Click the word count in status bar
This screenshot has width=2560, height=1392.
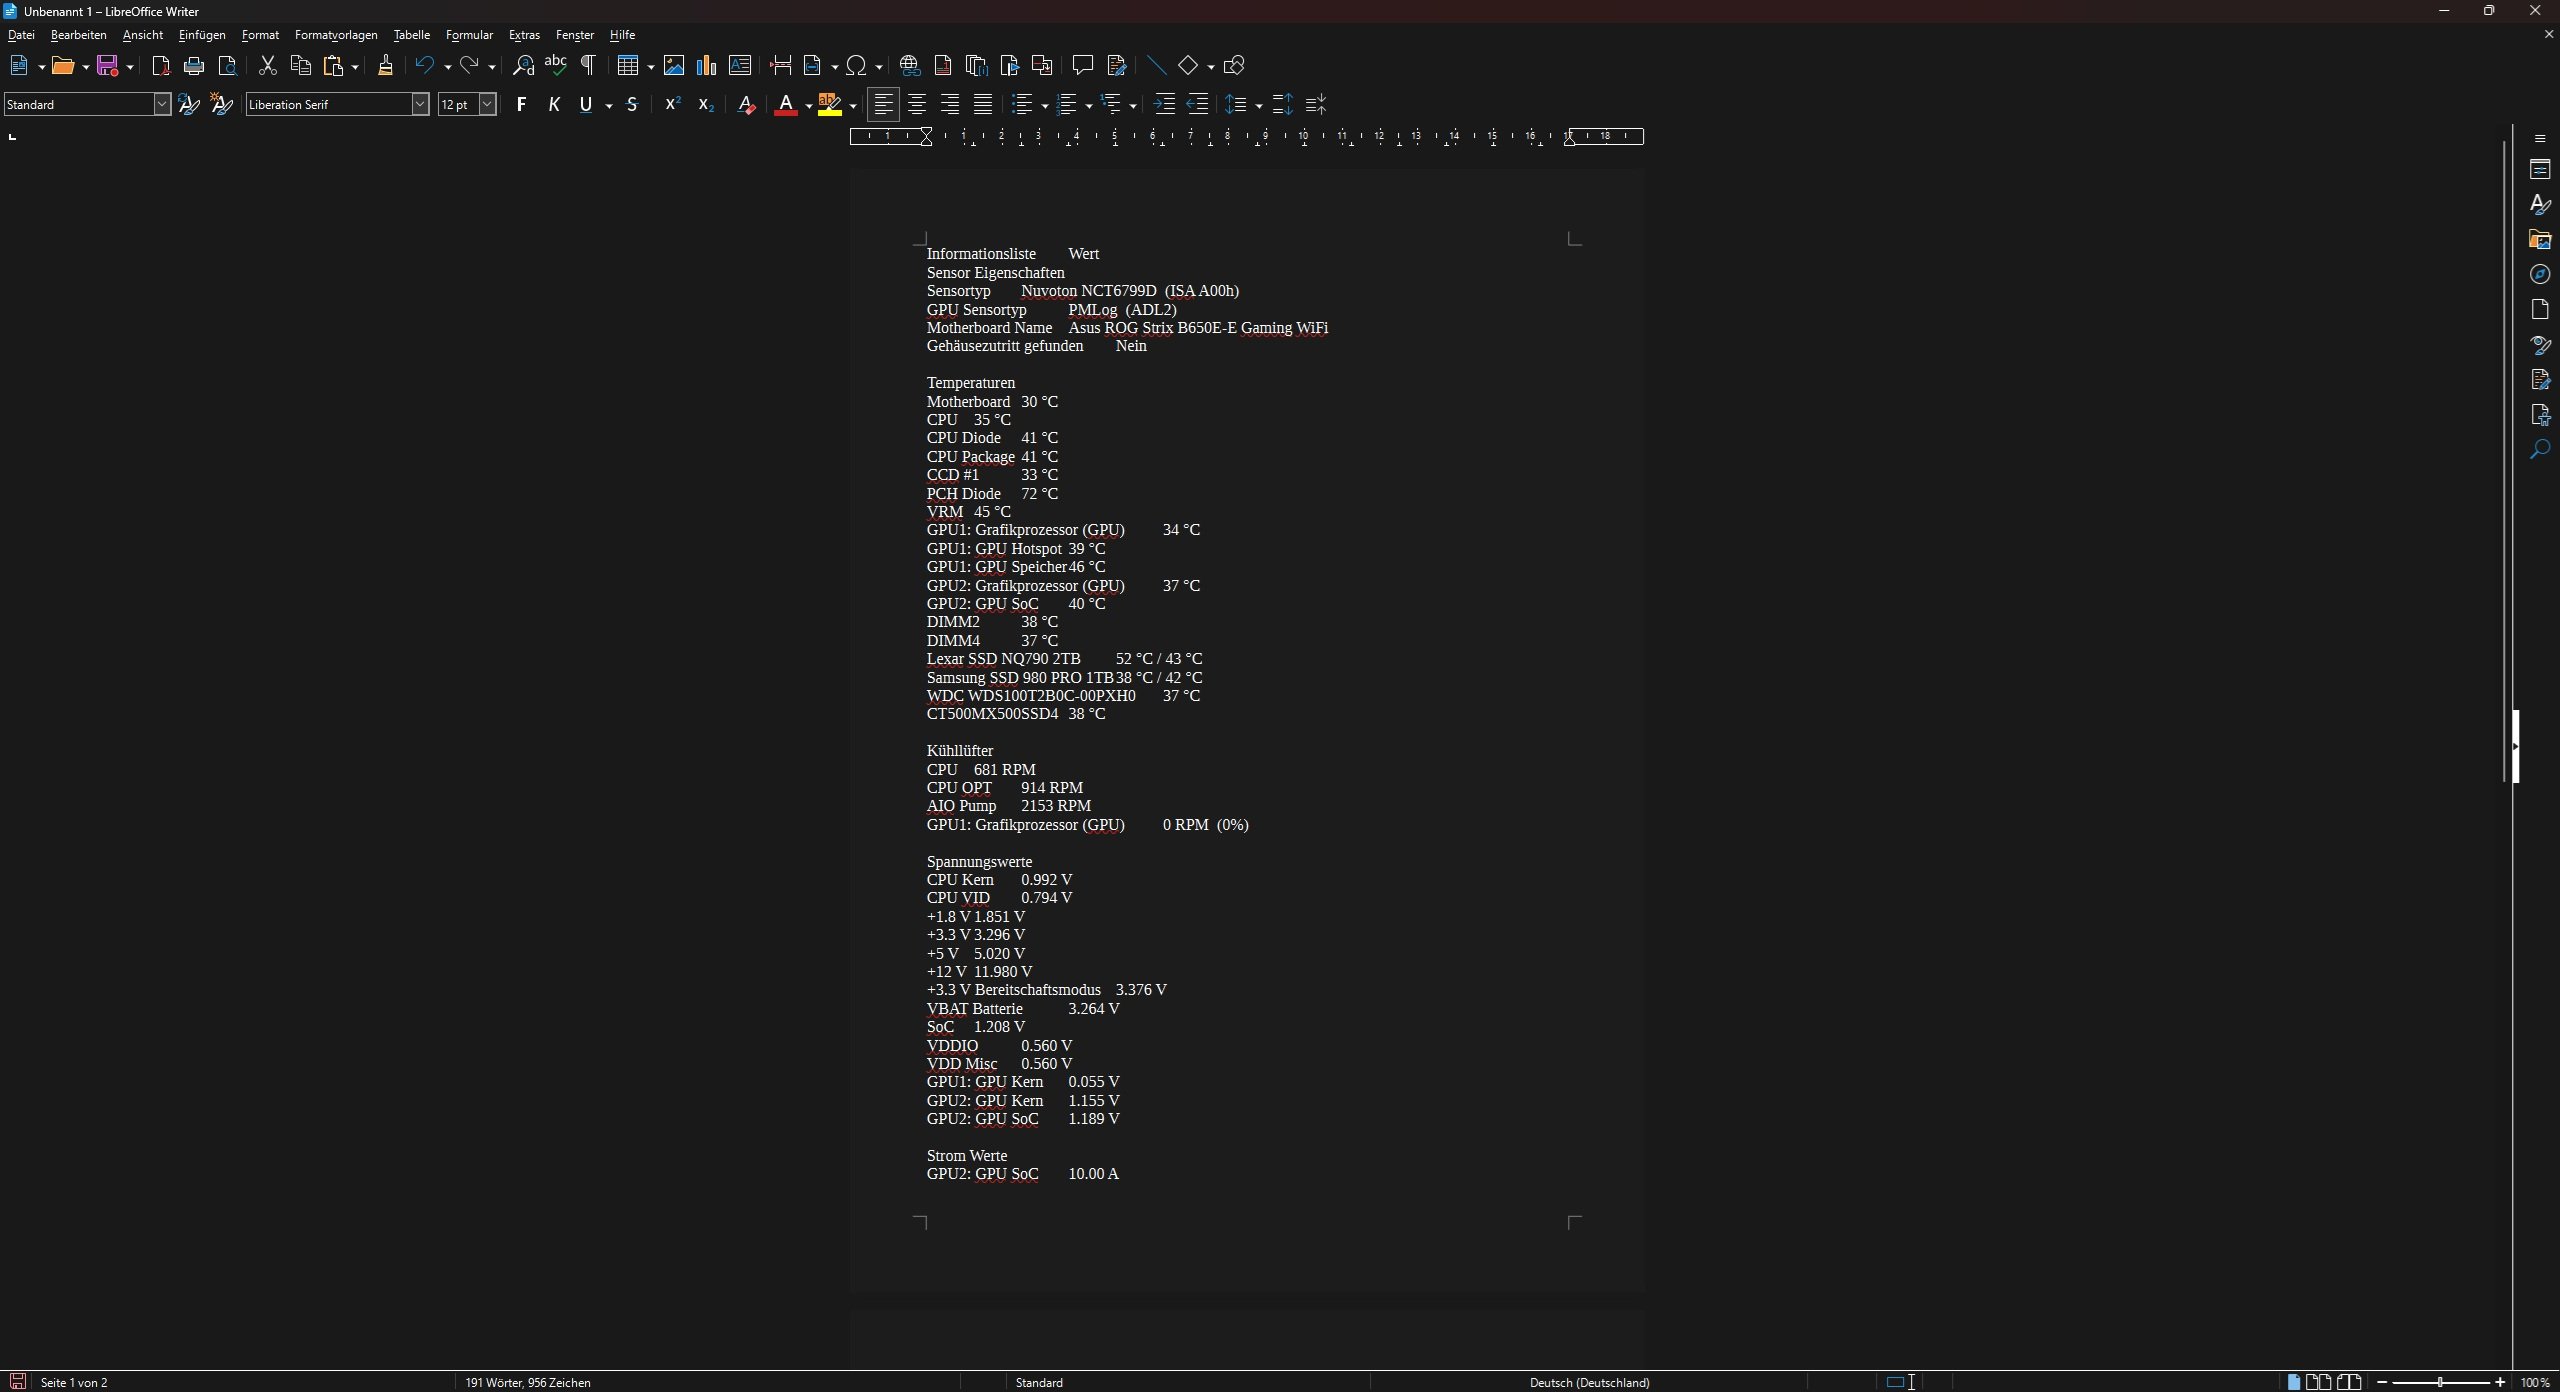528,1382
